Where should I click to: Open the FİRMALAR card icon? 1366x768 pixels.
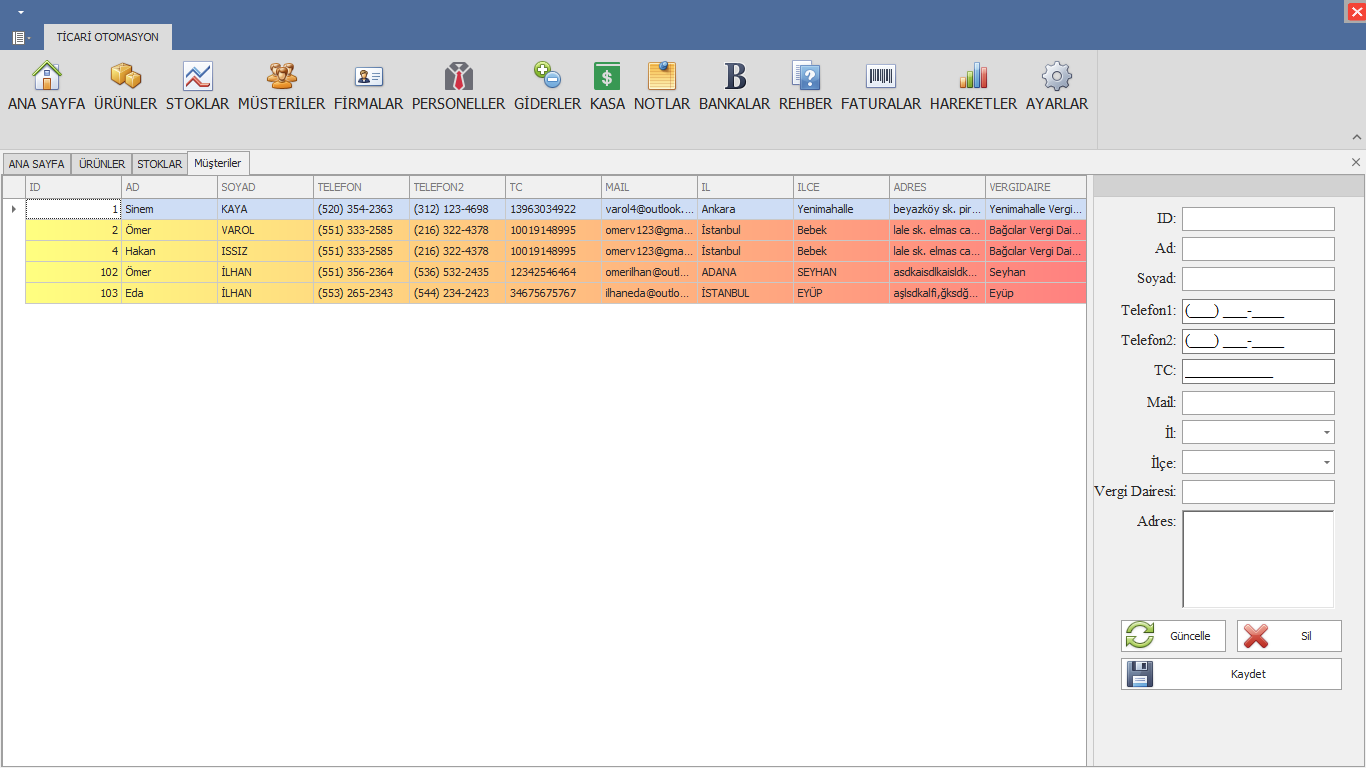pos(369,77)
